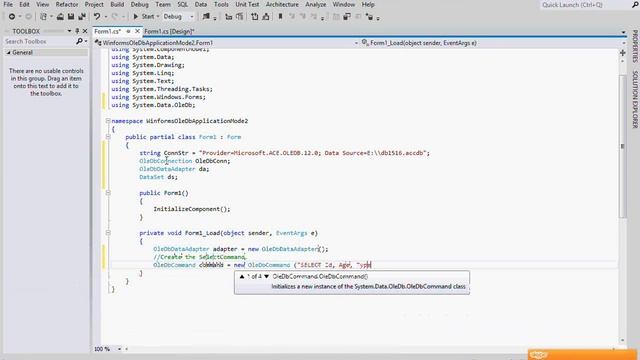Open the Toolbox window position dropdown
This screenshot has height=360, width=640.
pyautogui.click(x=69, y=31)
